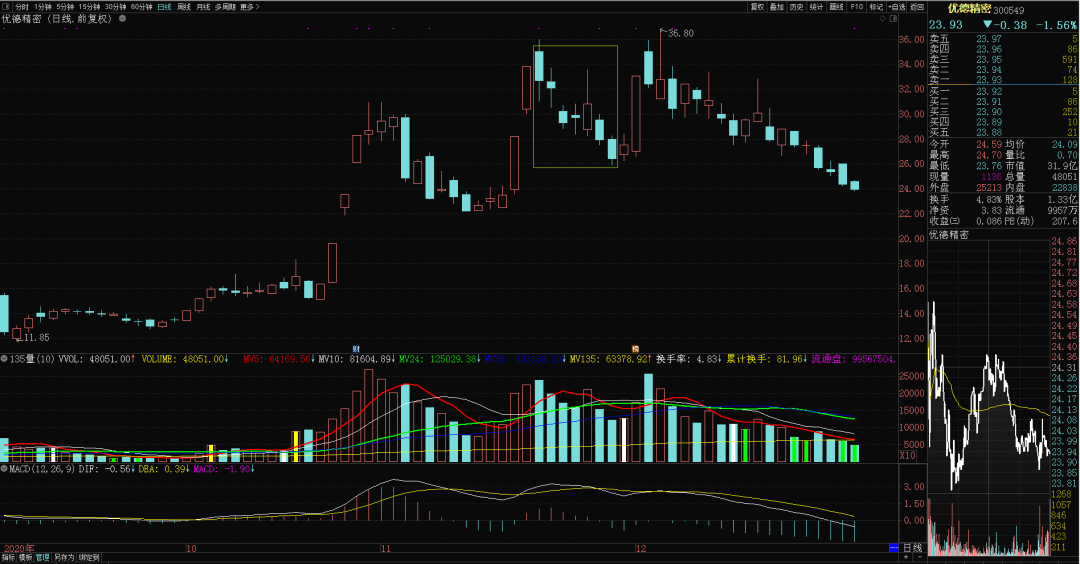Click stock code 300549
The width and height of the screenshot is (1080, 564).
point(1008,10)
